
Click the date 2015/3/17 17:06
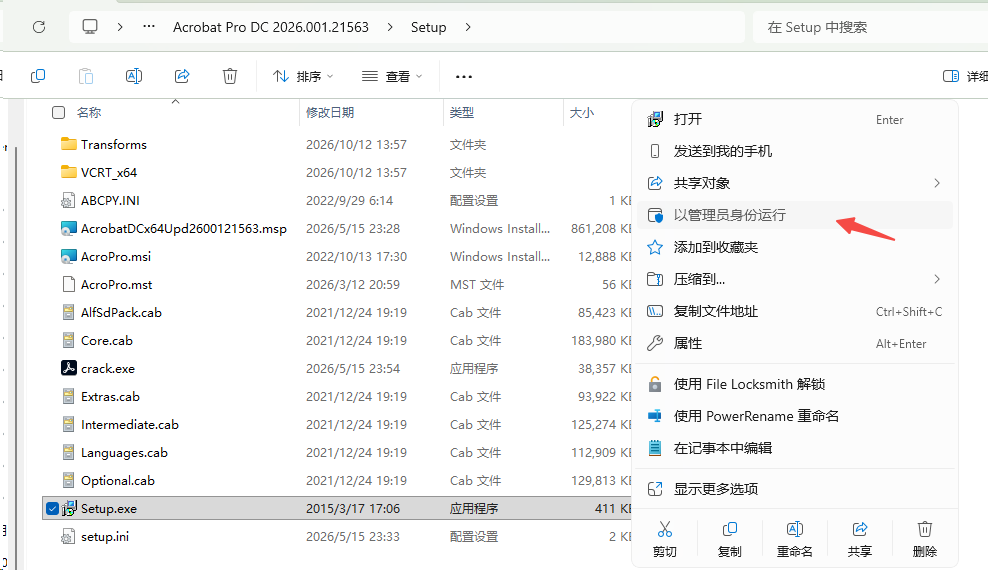pyautogui.click(x=353, y=509)
